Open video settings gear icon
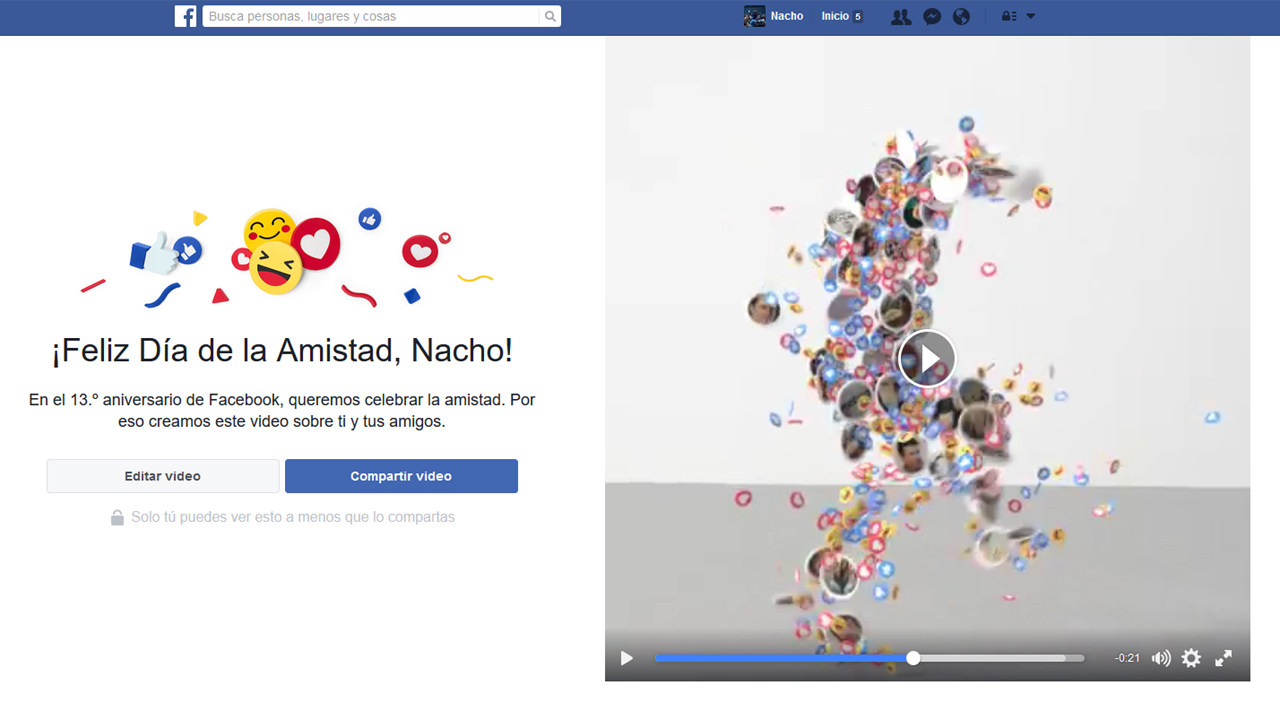The width and height of the screenshot is (1280, 720). tap(1191, 658)
